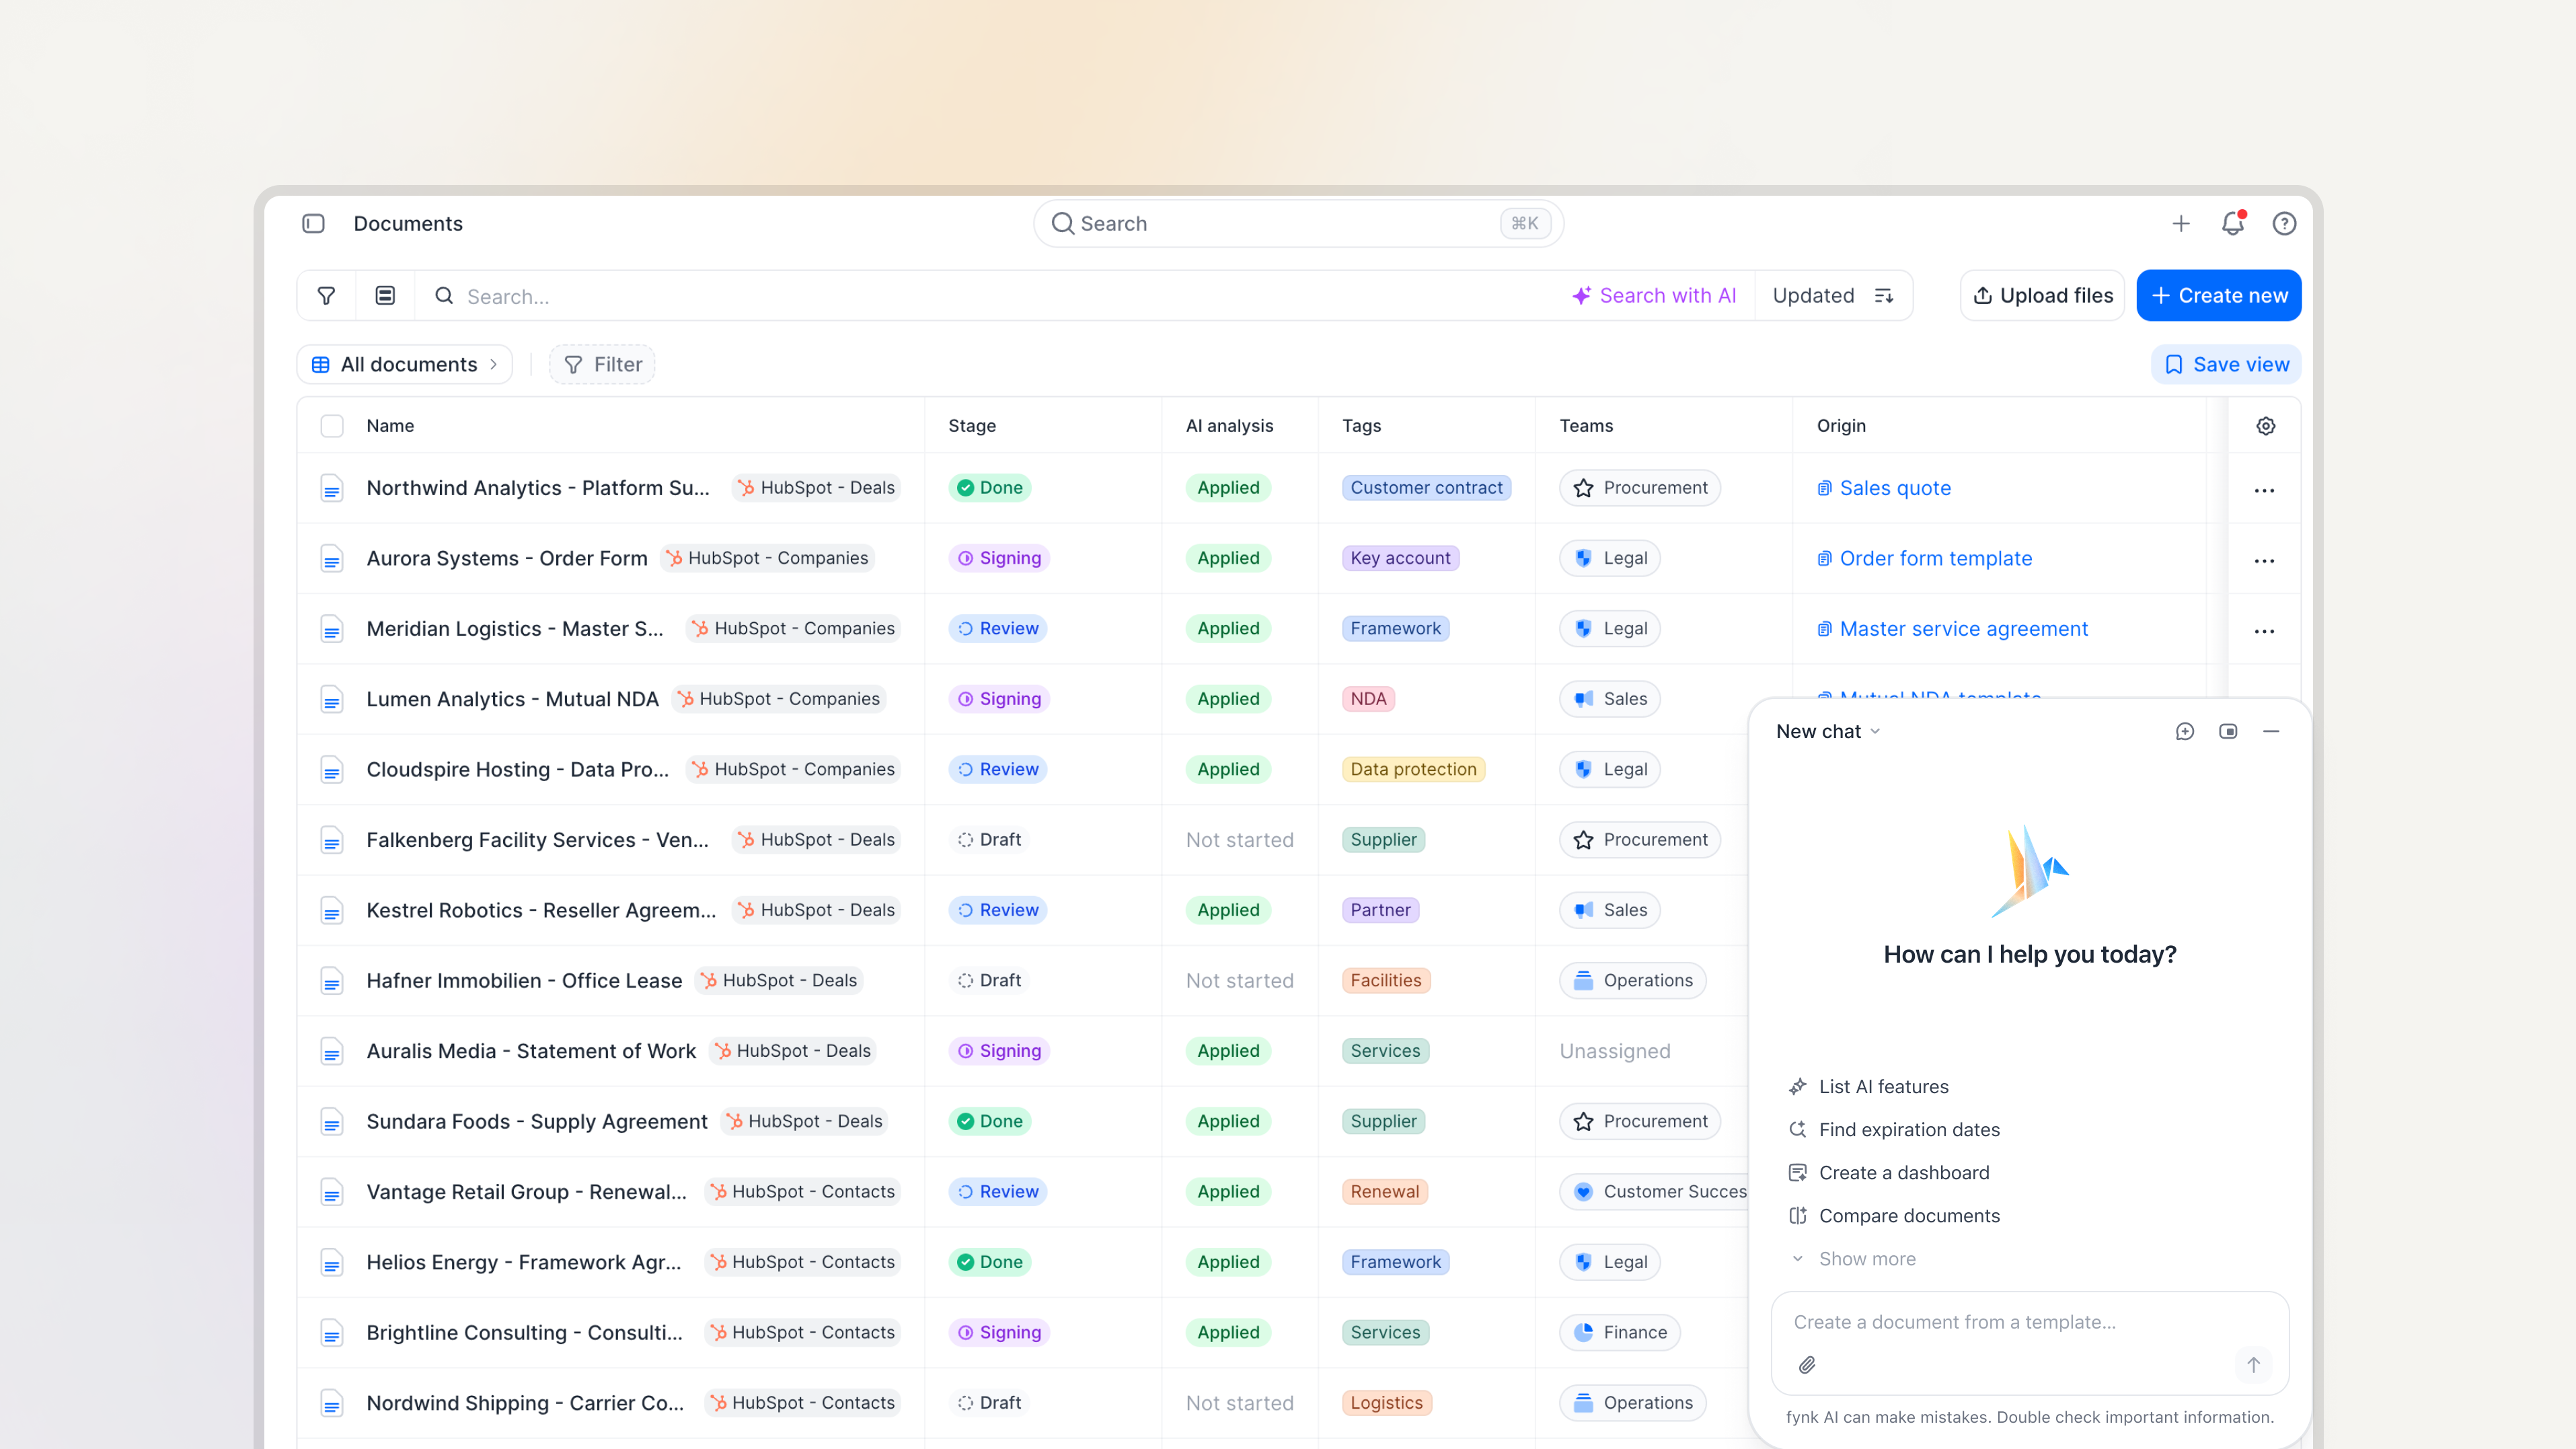Attach a file with paperclip icon
Screen dimensions: 2576x1449
tap(1807, 1365)
